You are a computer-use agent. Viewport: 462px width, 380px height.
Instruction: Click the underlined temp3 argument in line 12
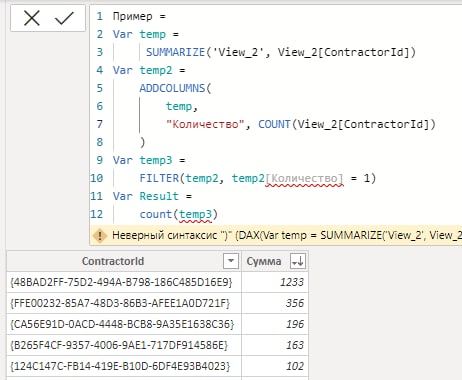pos(195,215)
